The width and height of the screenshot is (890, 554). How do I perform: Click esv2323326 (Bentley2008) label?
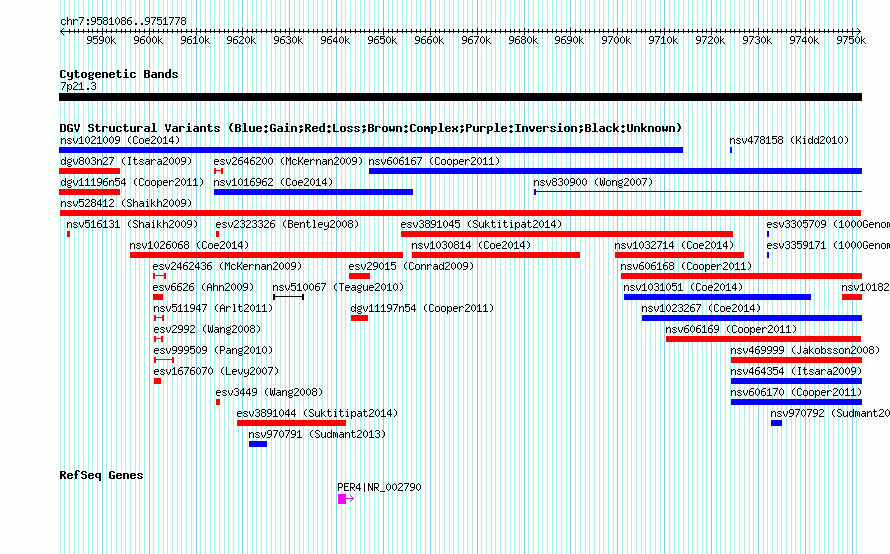287,224
